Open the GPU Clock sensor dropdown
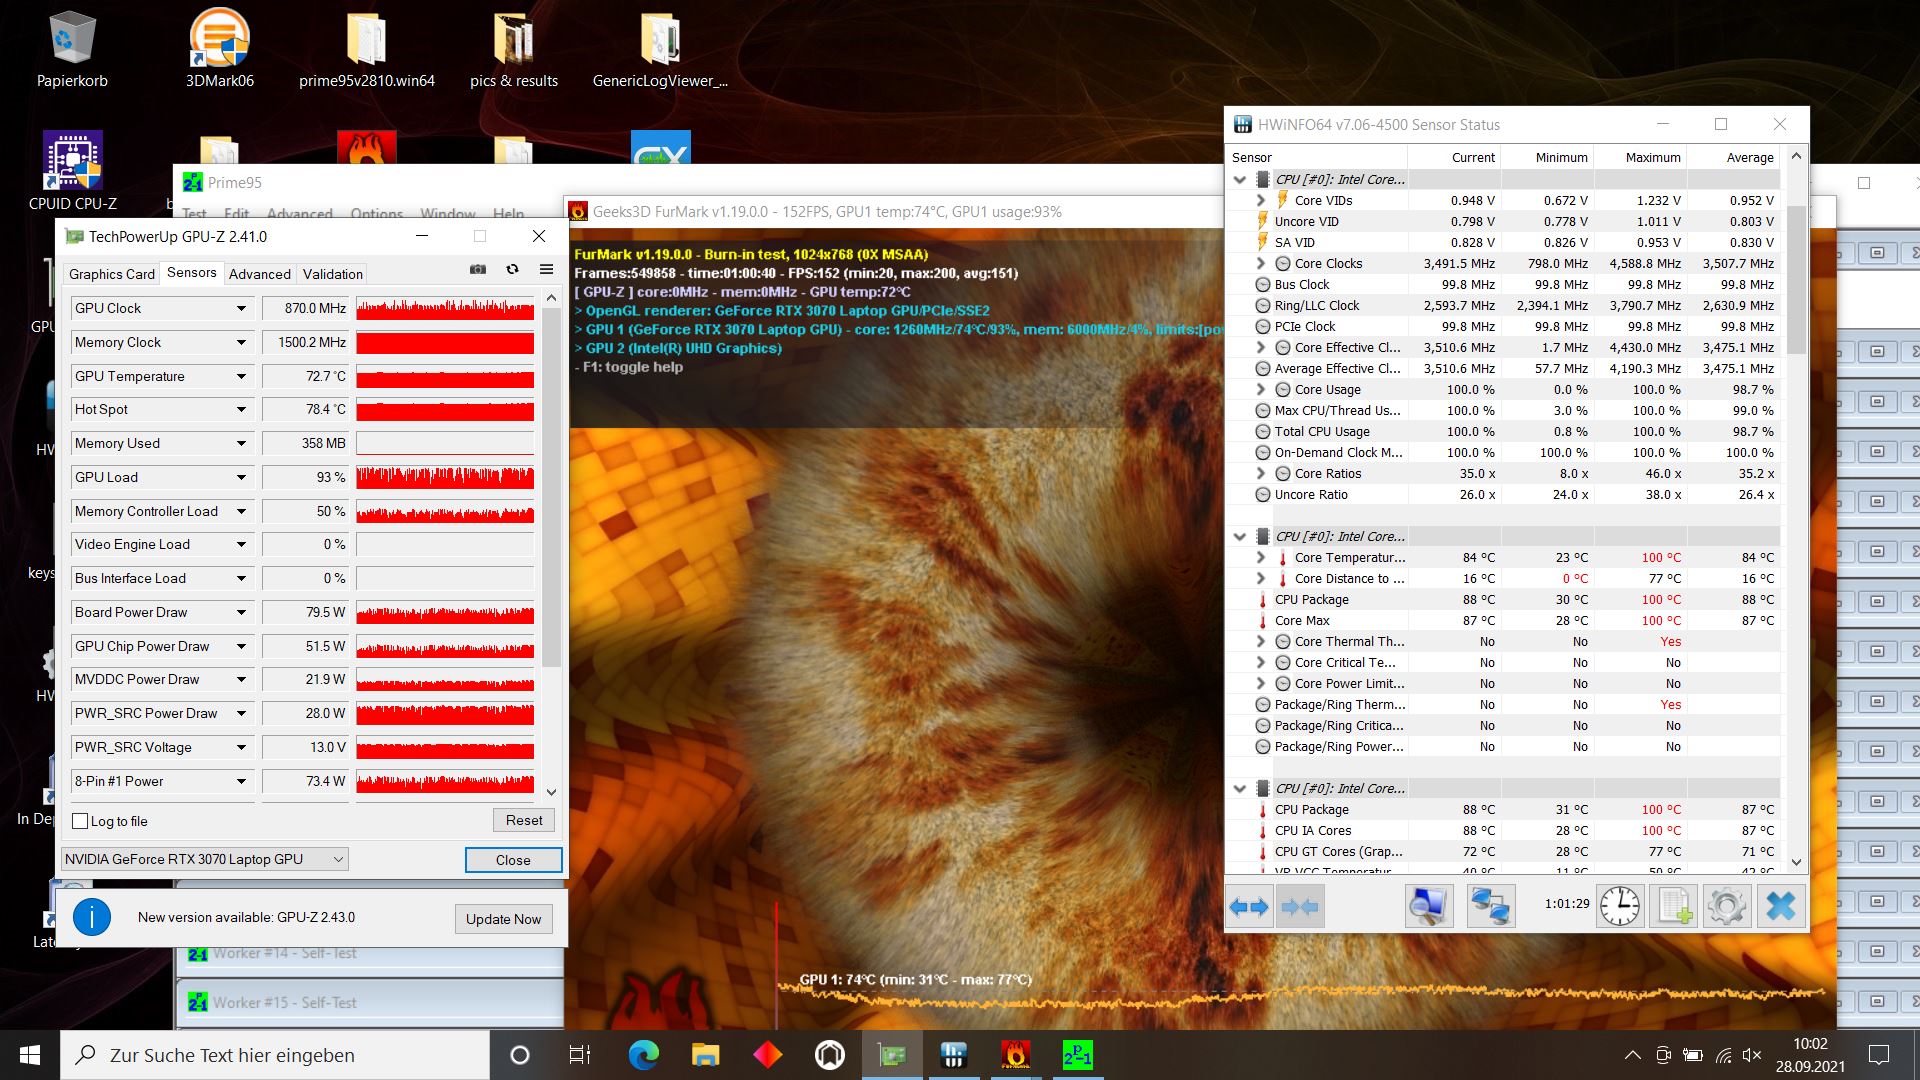The height and width of the screenshot is (1080, 1920). point(241,308)
